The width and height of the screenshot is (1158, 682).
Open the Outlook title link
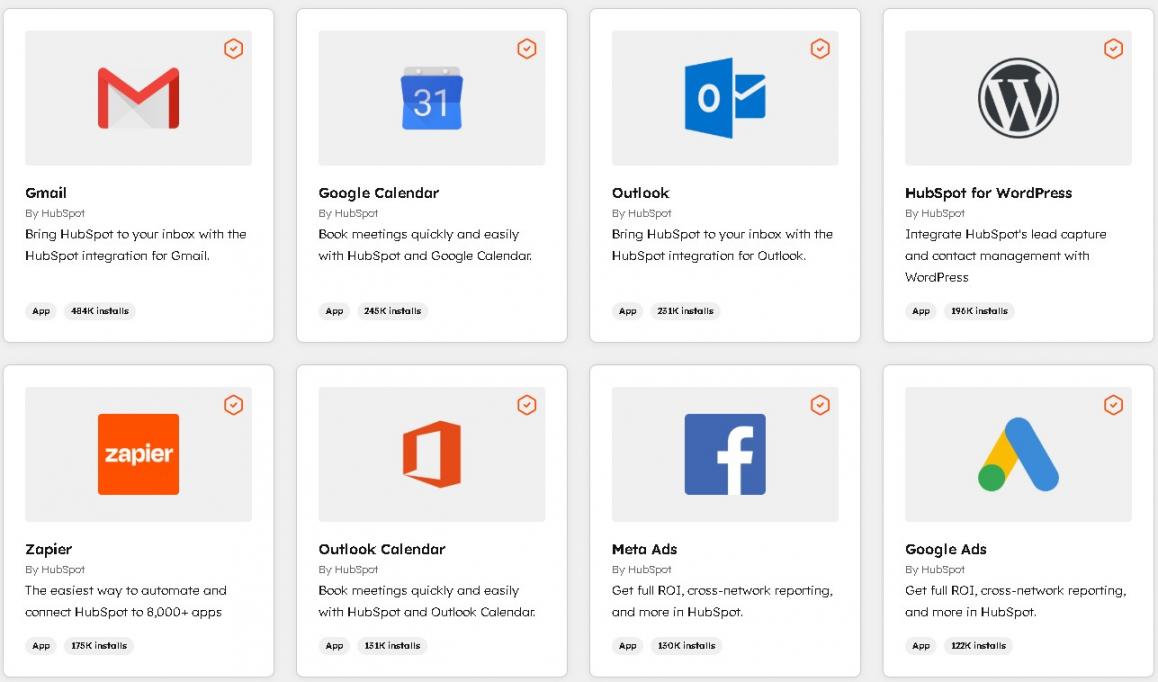640,193
